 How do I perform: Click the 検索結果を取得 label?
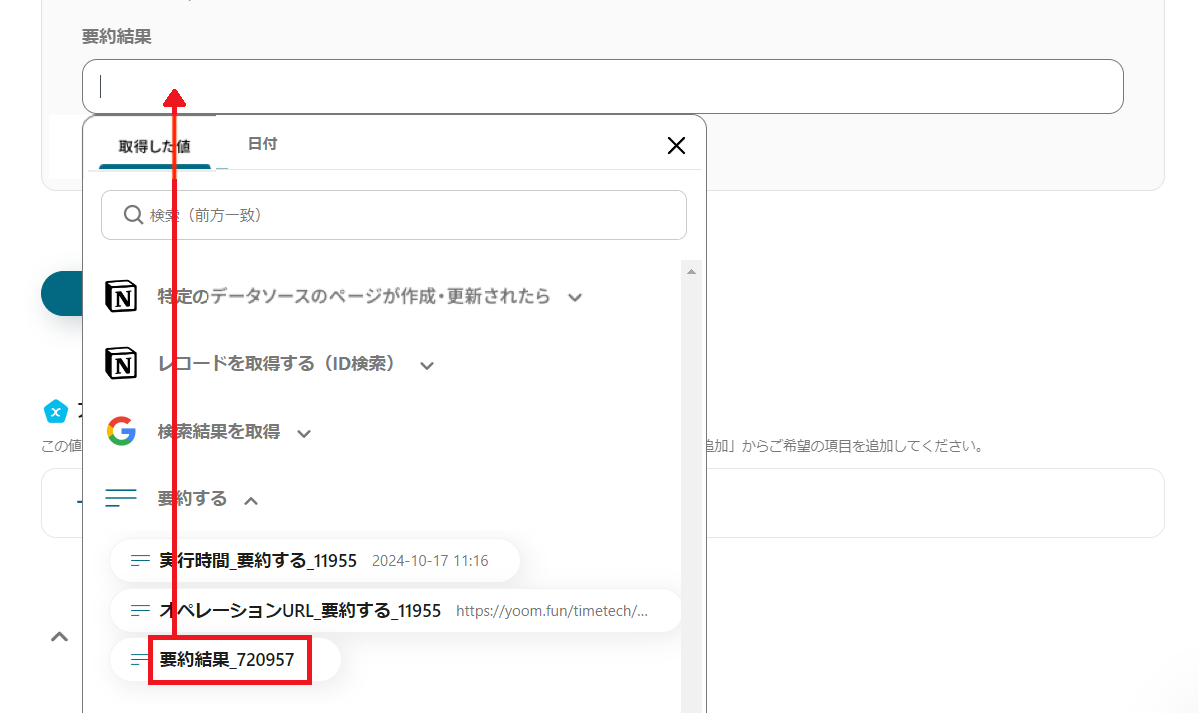tap(219, 432)
